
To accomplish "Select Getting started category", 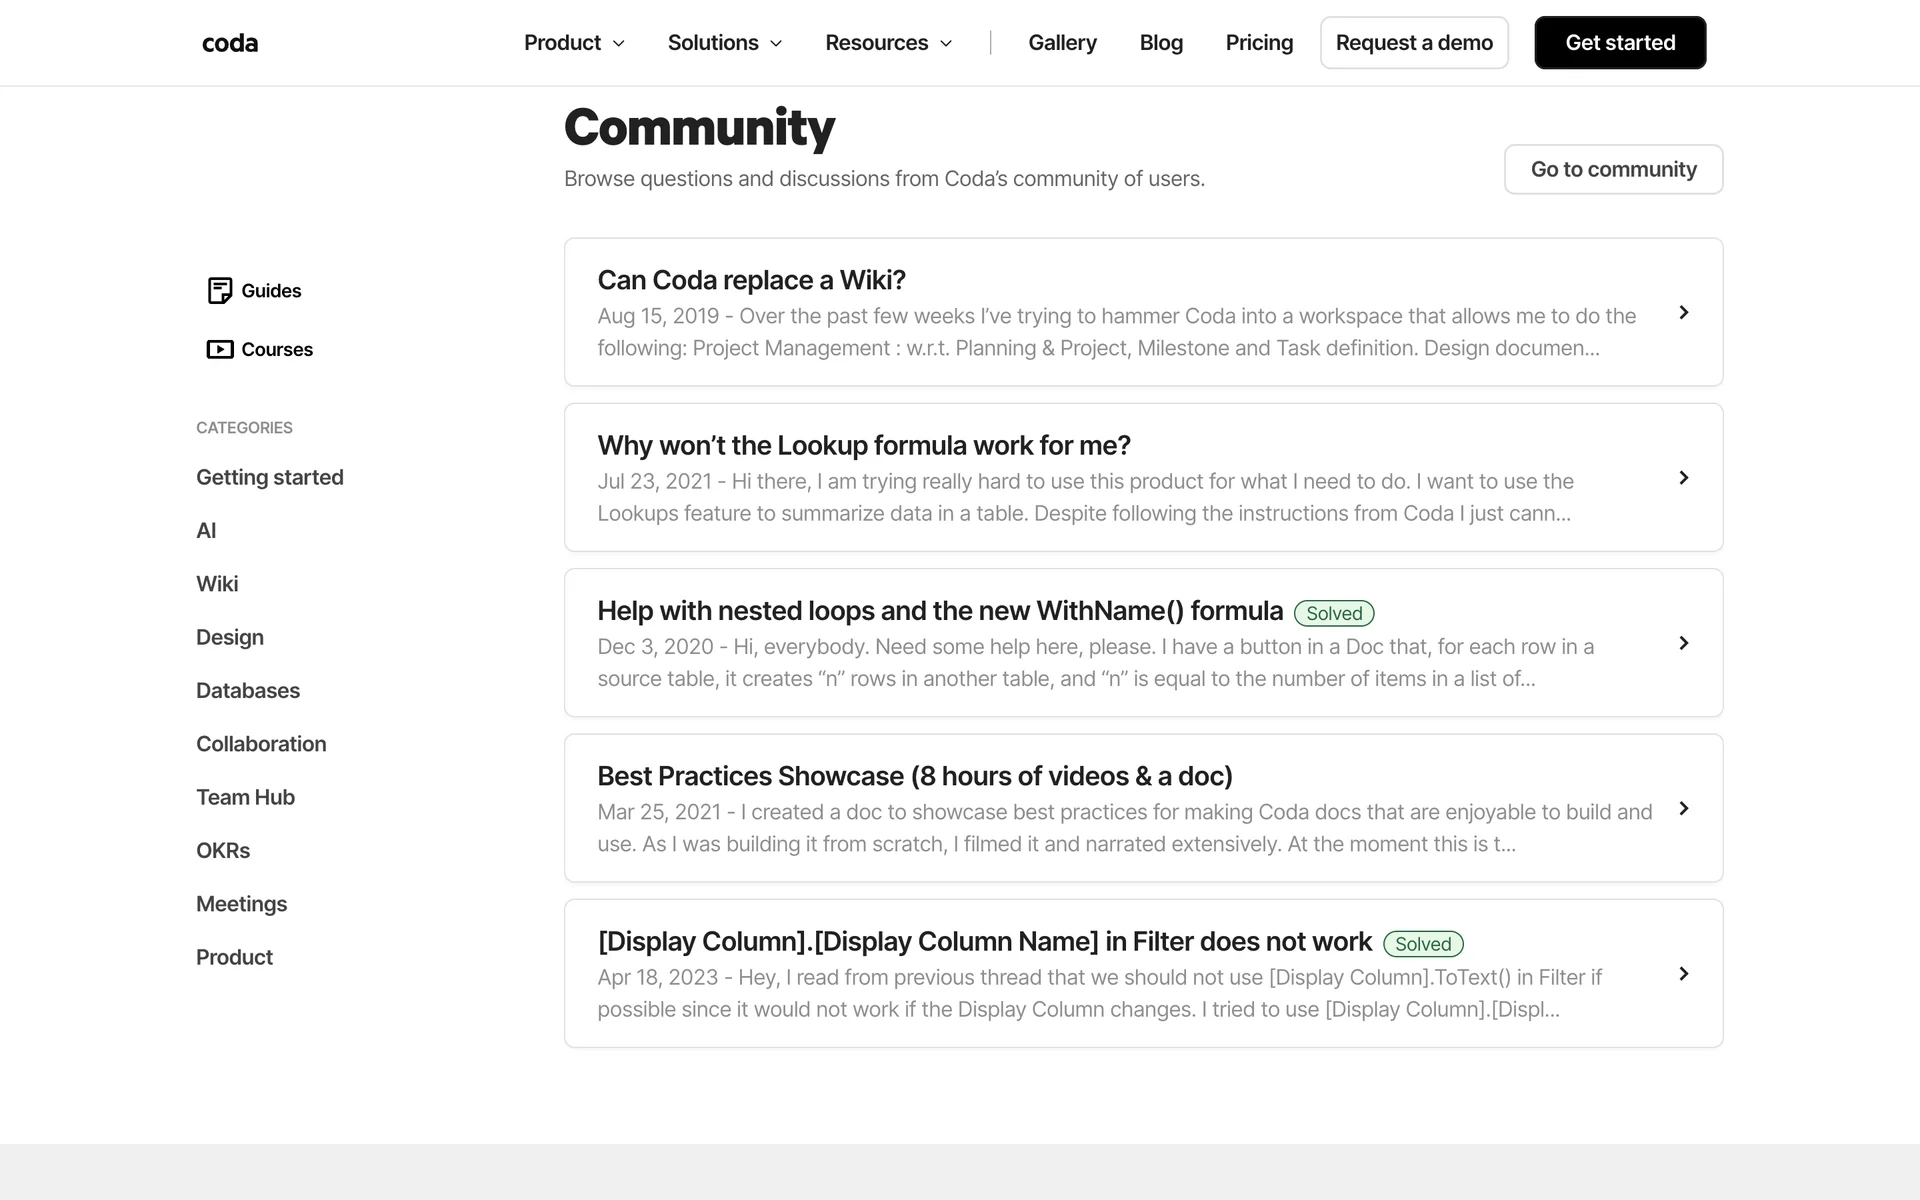I will click(270, 477).
